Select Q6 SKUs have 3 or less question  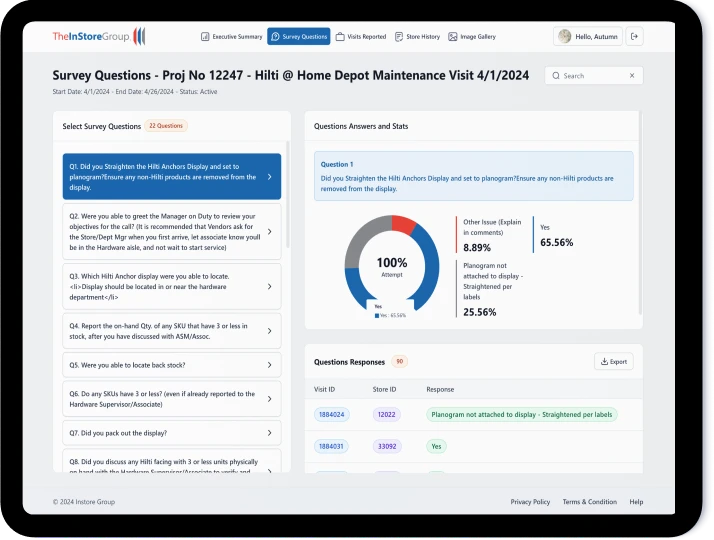pos(172,399)
